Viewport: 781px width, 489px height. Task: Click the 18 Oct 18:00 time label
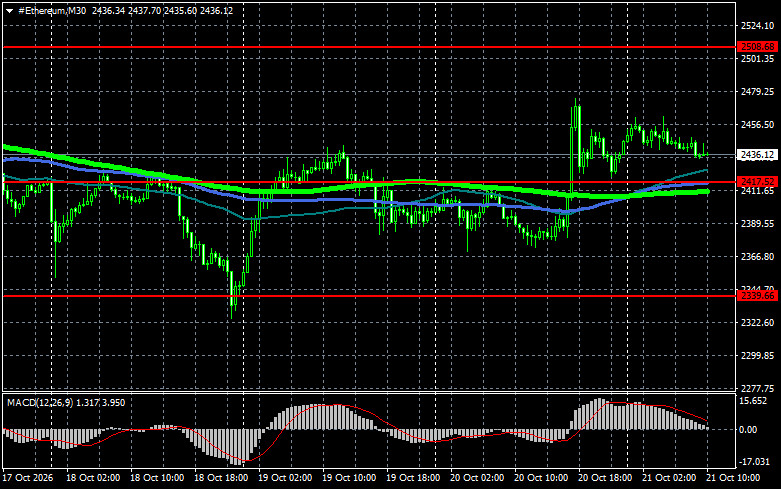(221, 478)
